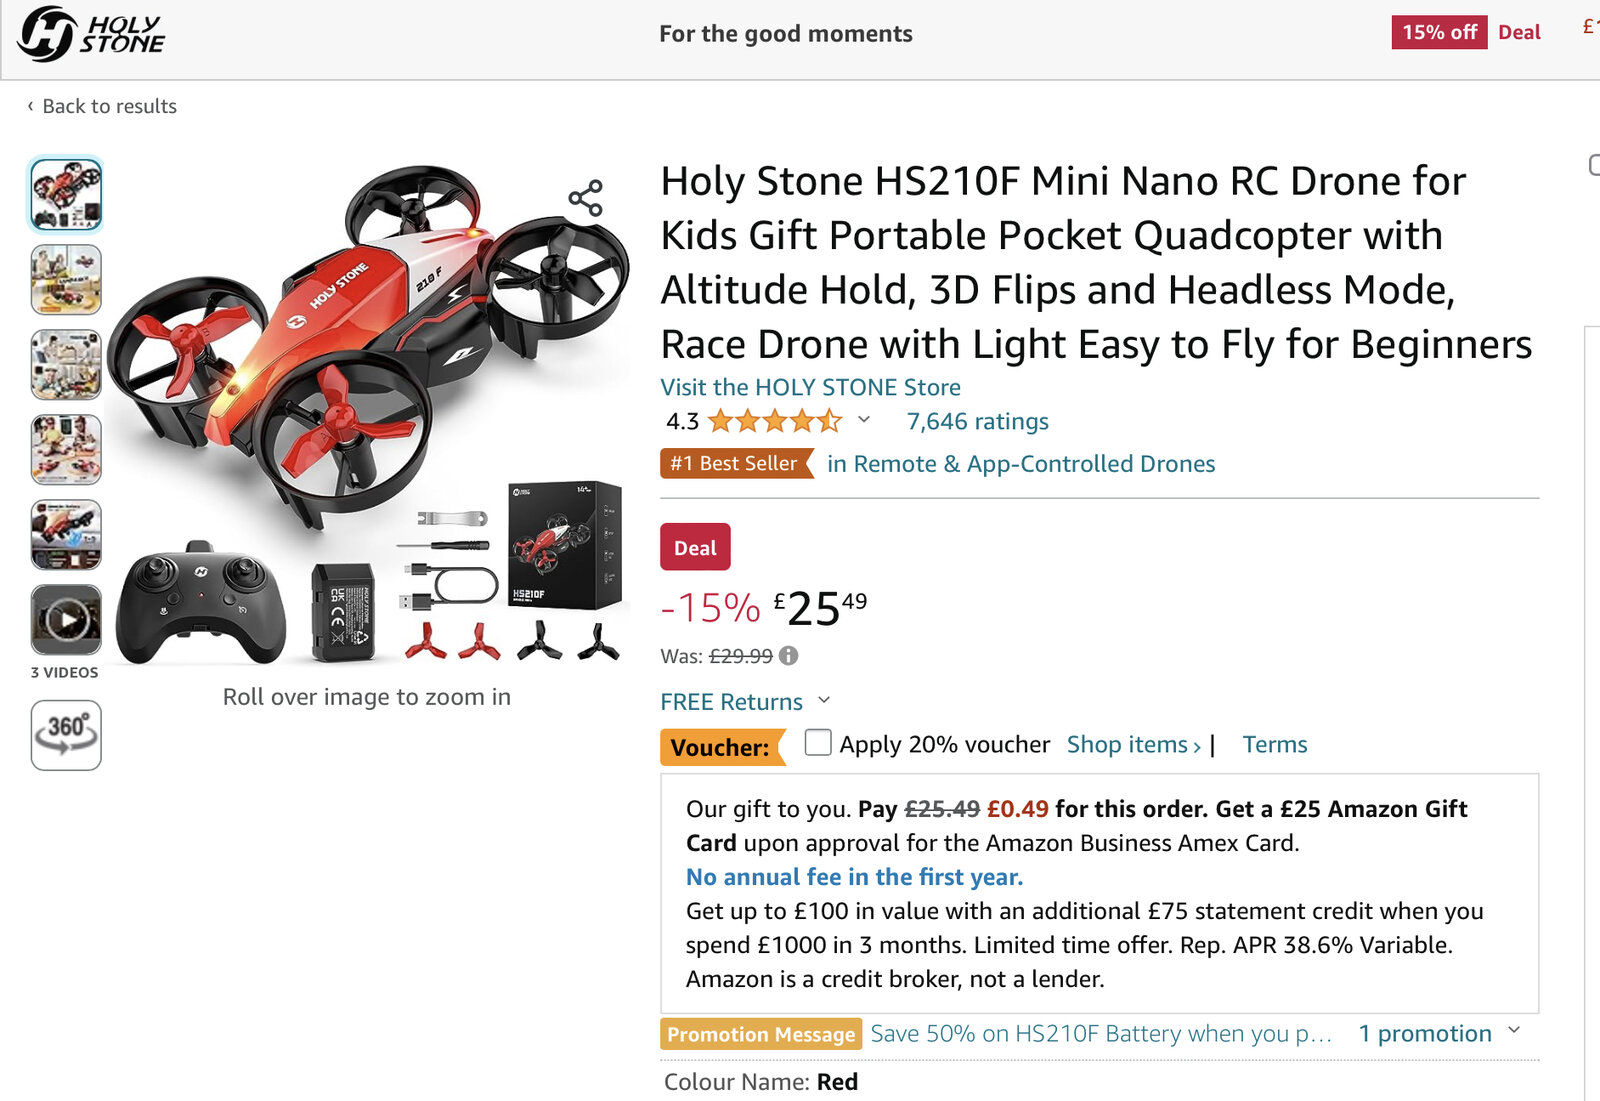The width and height of the screenshot is (1600, 1101).
Task: Select the first product thumbnail
Action: click(66, 195)
